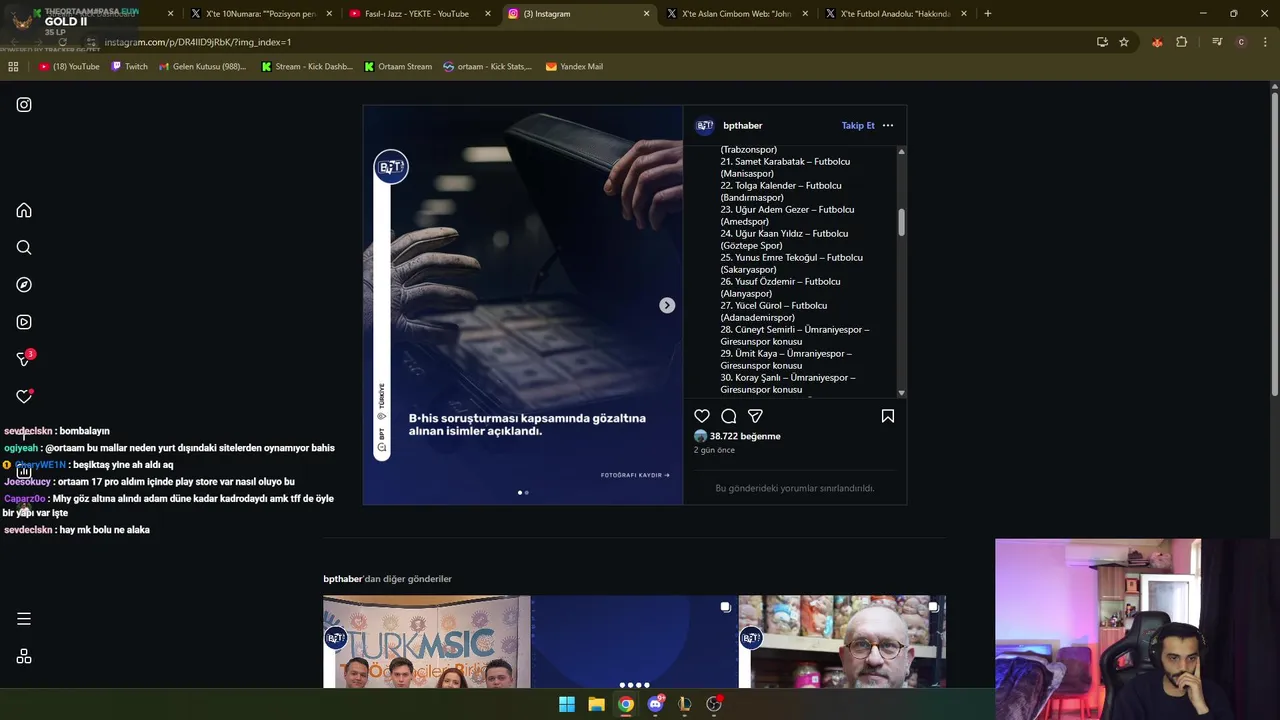The image size is (1280, 720).
Task: Open the blue carousel related post thumbnail
Action: point(635,642)
